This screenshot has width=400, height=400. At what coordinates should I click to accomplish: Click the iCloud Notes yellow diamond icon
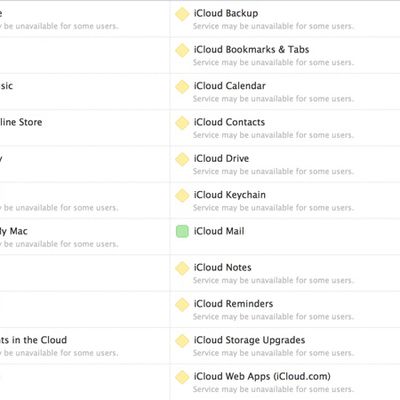[x=182, y=268]
